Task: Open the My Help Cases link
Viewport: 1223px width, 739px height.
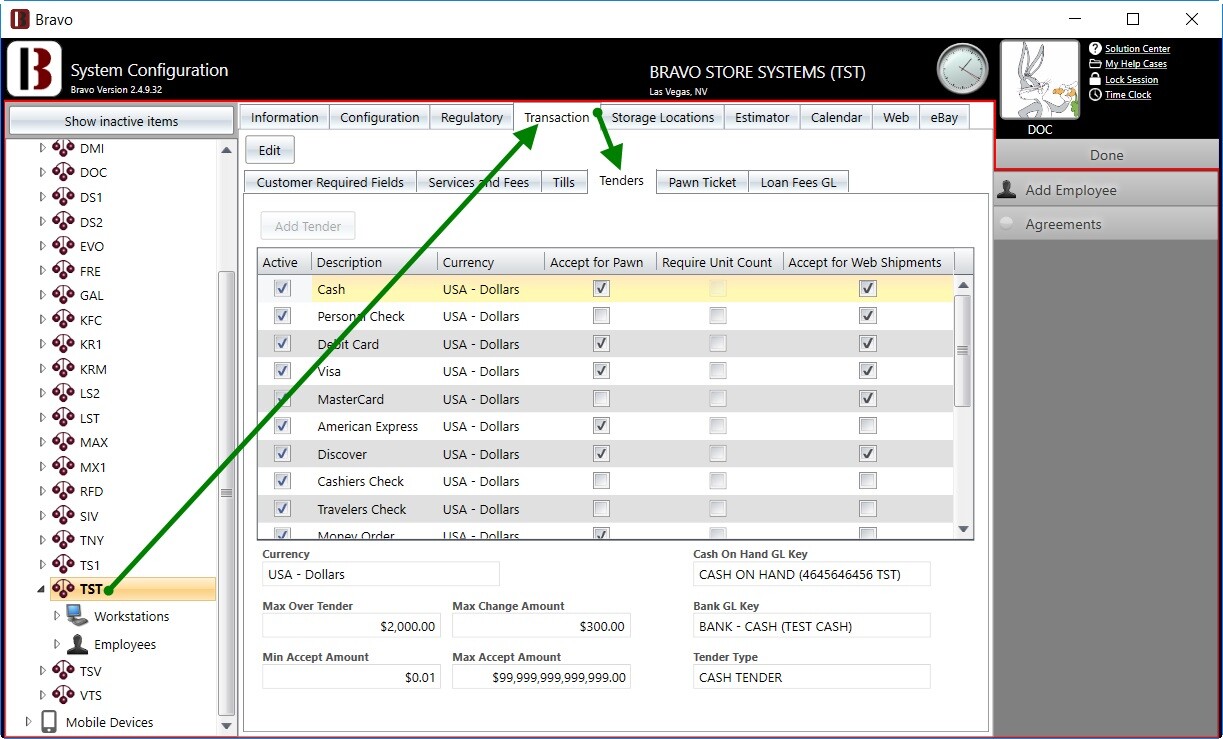Action: click(1136, 64)
